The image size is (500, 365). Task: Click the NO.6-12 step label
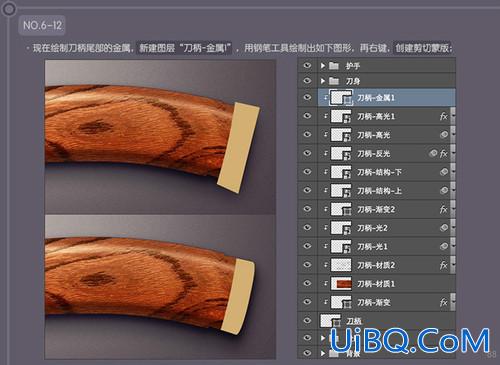[42, 25]
